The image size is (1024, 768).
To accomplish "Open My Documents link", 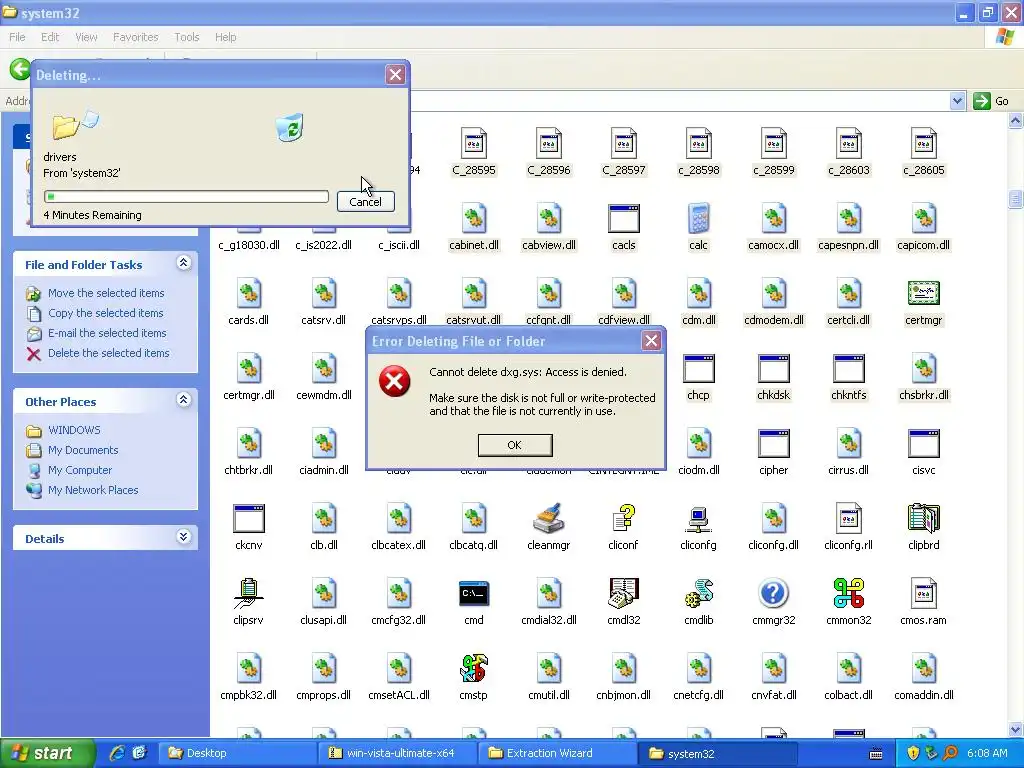I will (x=83, y=450).
